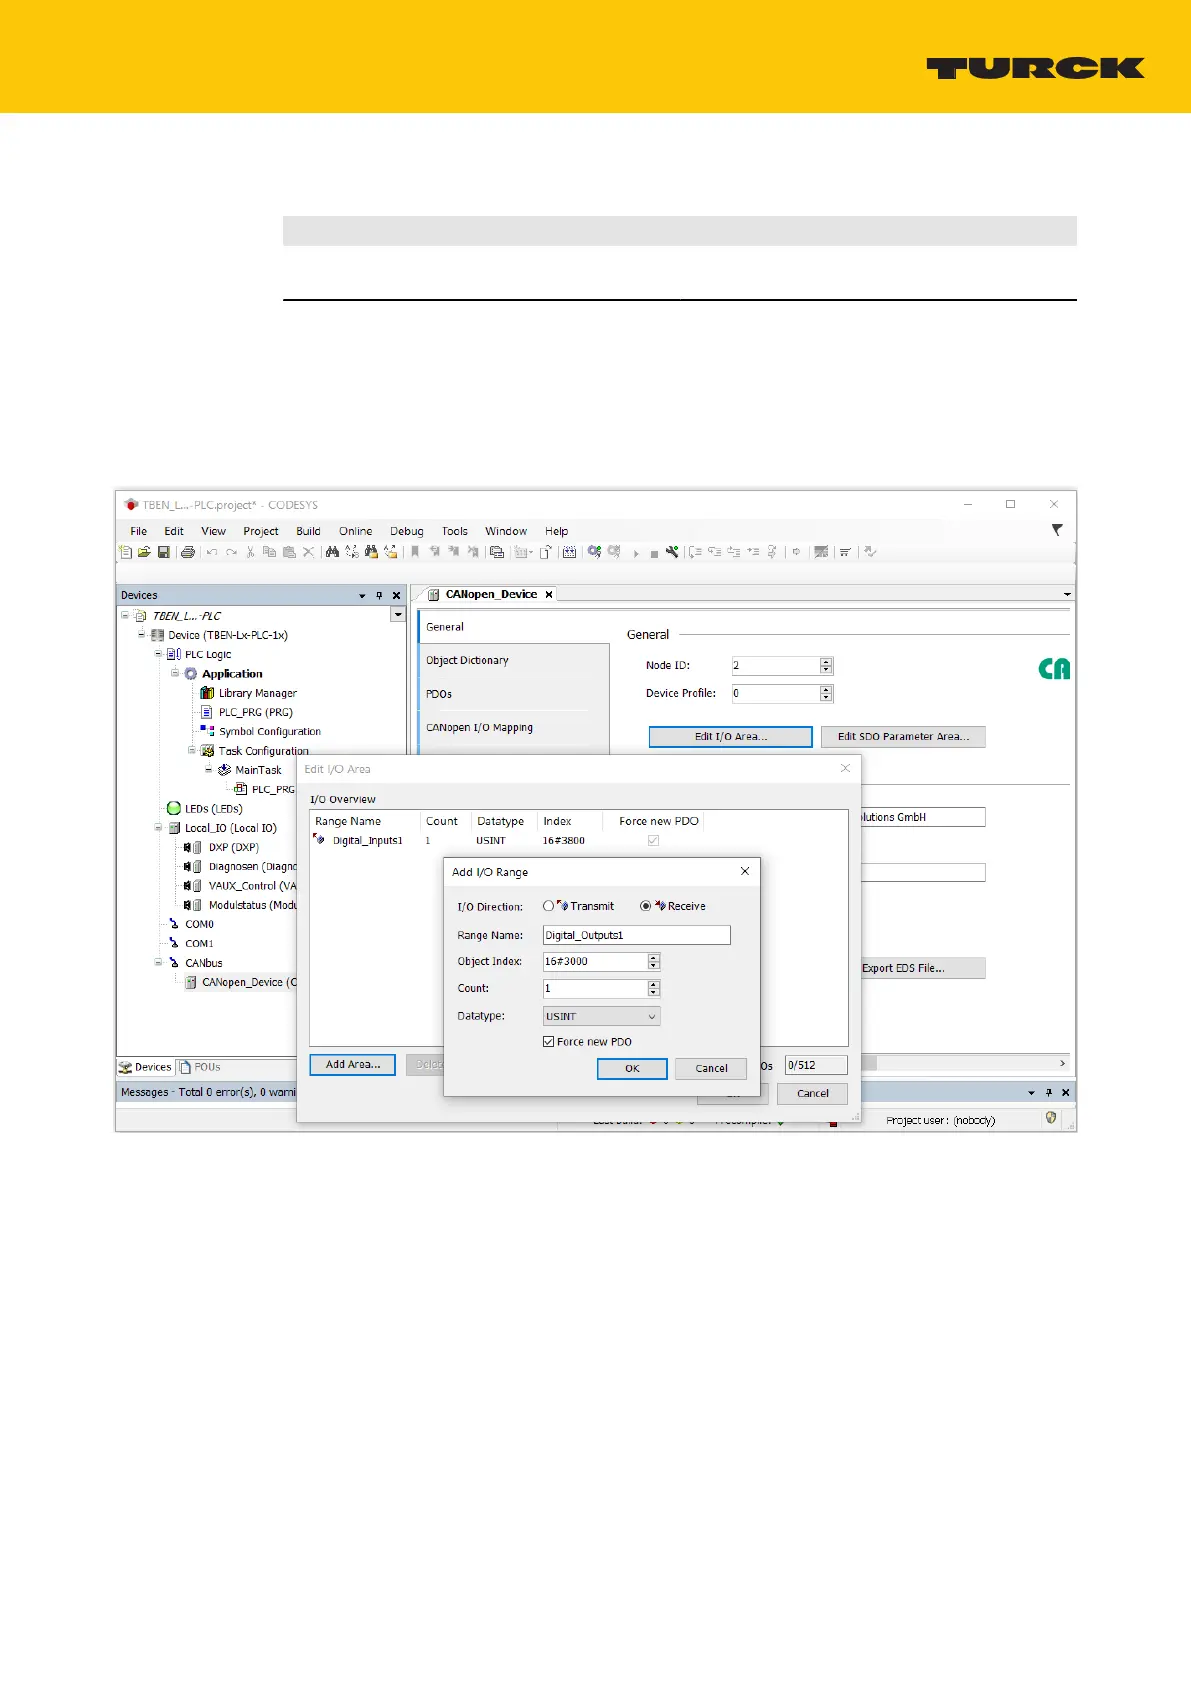This screenshot has height=1684, width=1191.
Task: Open the TBEN_L...-PLC project dropdown button
Action: click(398, 615)
